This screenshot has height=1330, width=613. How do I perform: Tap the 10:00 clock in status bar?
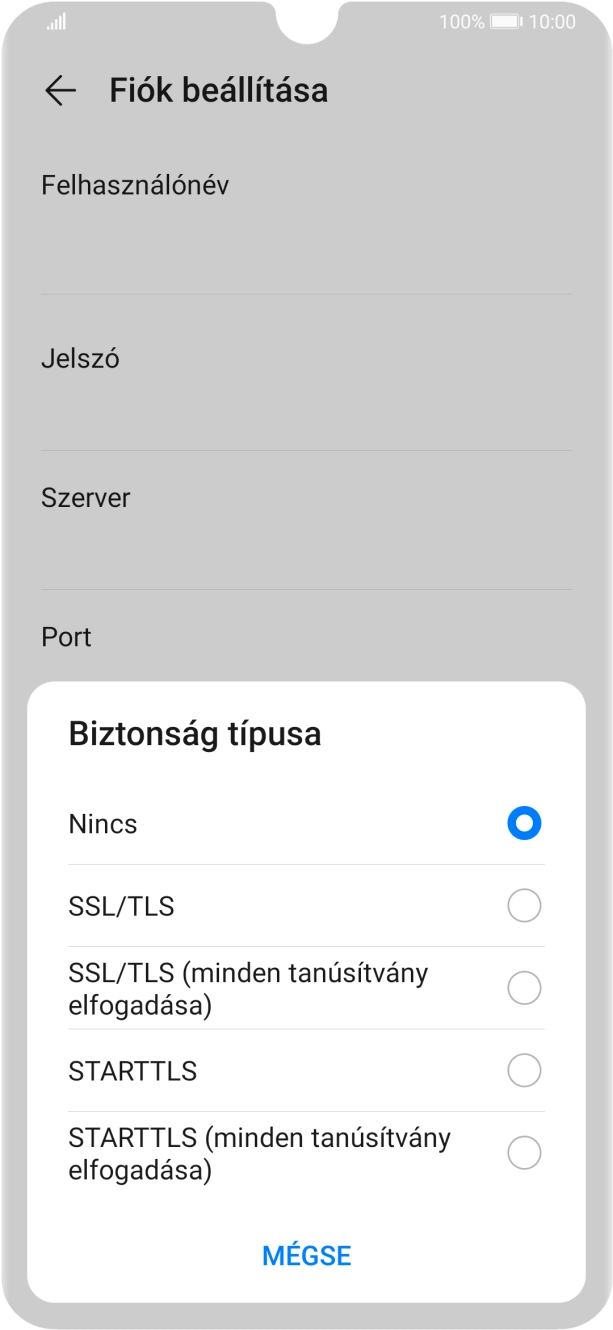[552, 21]
